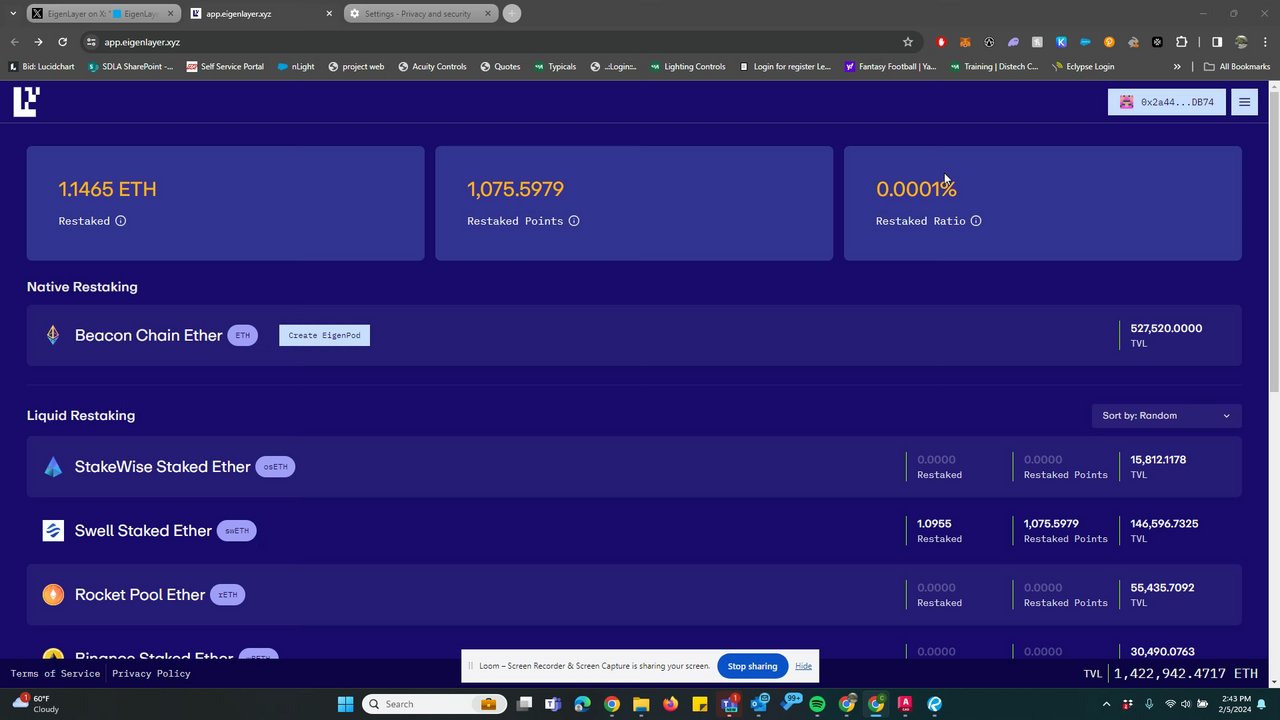View site information icon in address bar
Viewport: 1280px width, 720px height.
[x=91, y=42]
